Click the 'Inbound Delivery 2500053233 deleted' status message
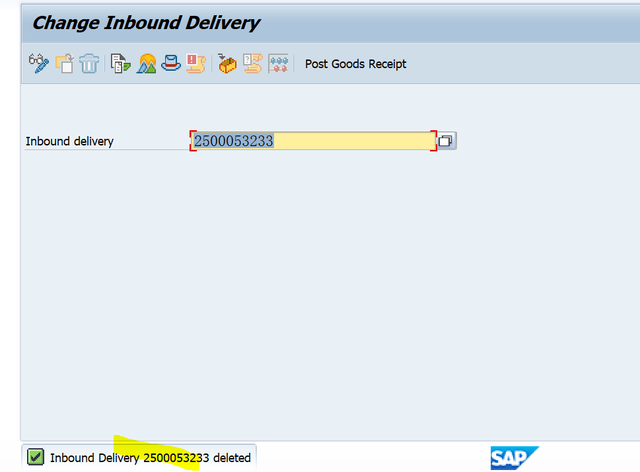640x472 pixels. point(150,458)
